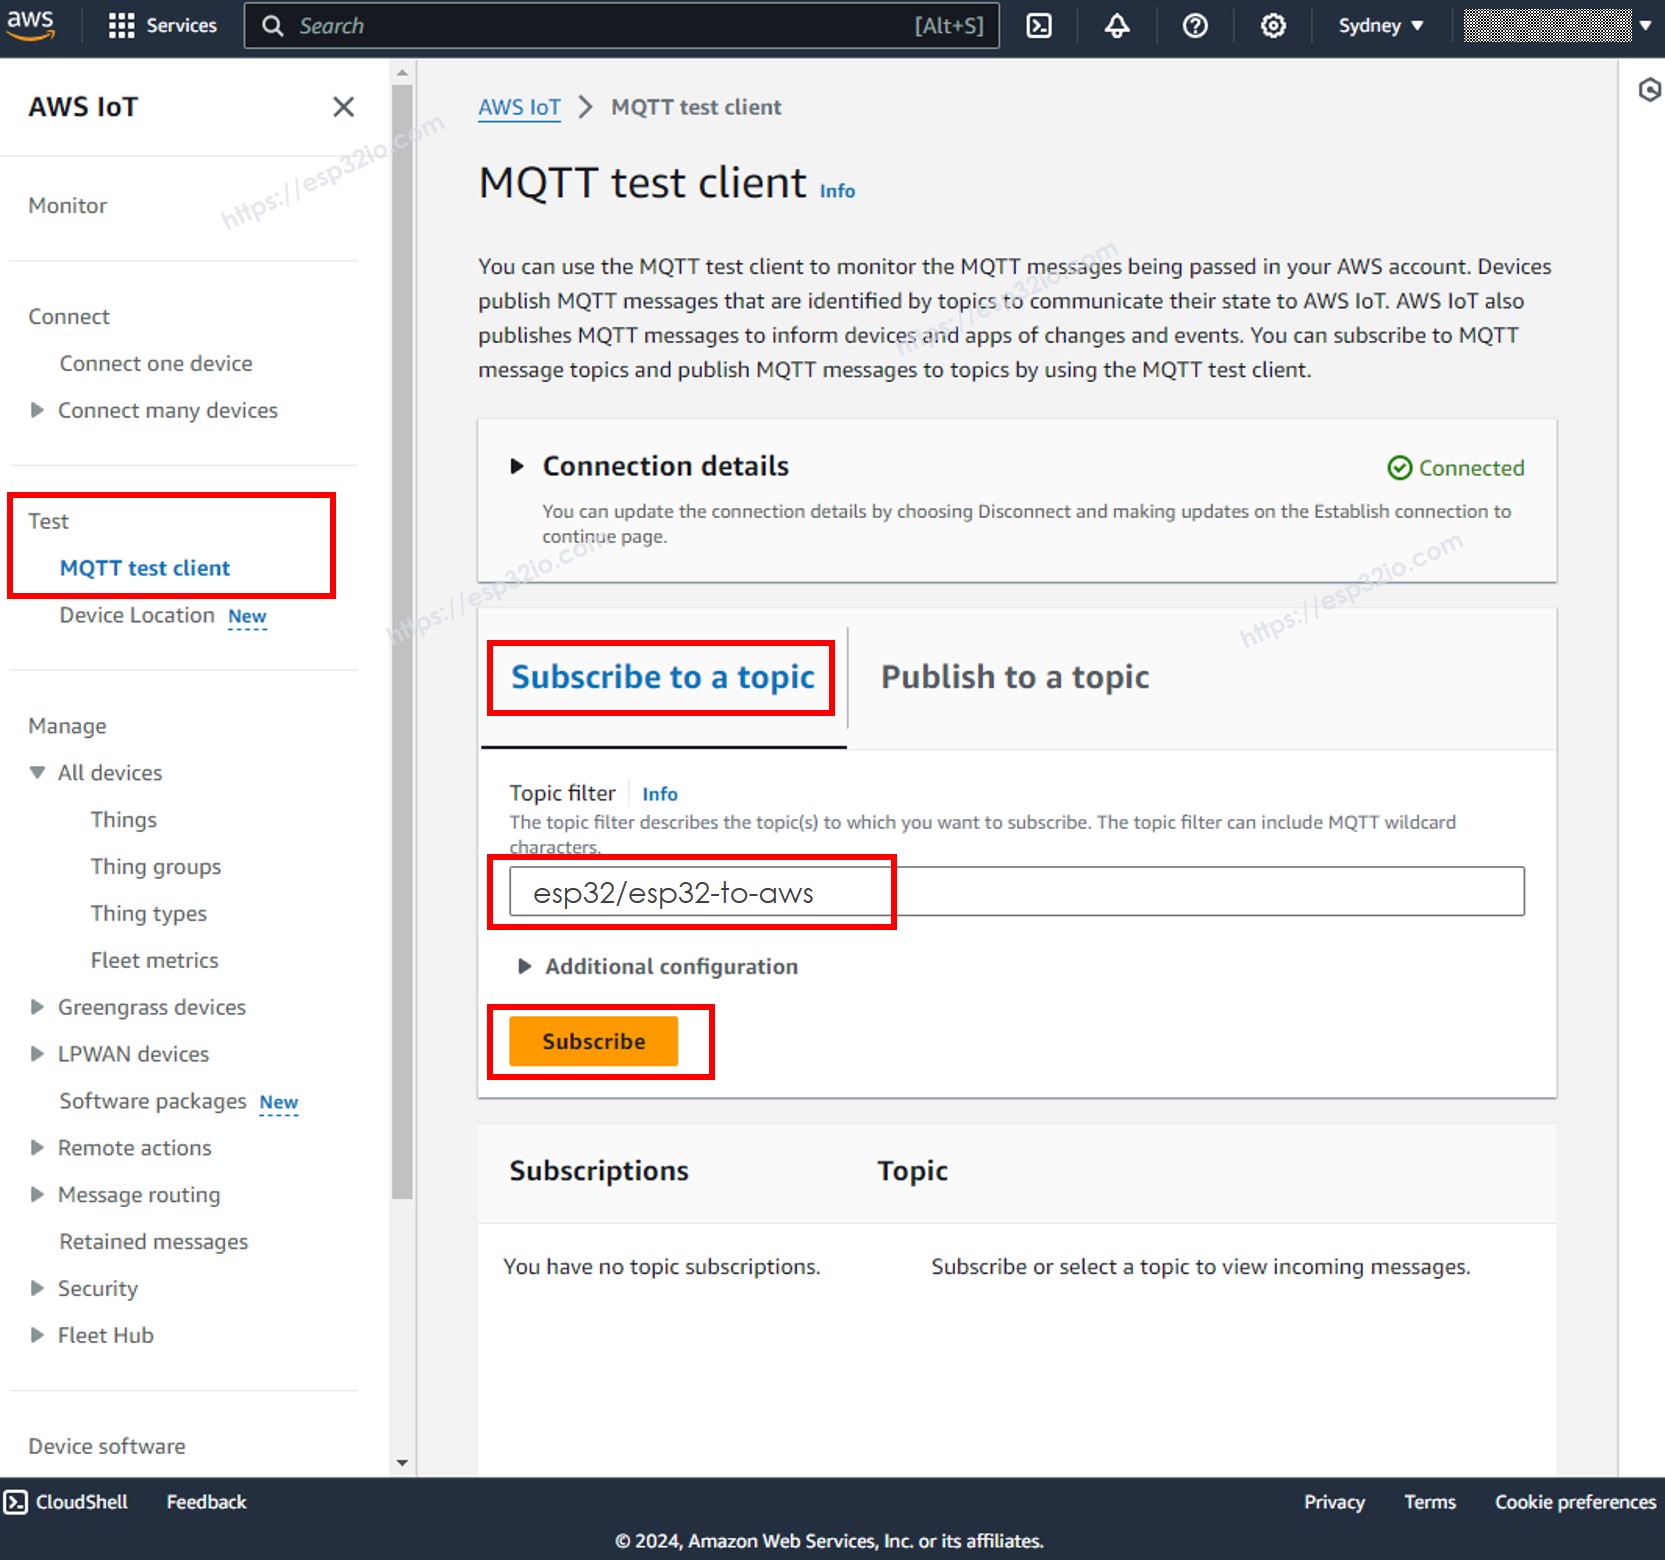Switch to the Publish to a topic tab
The height and width of the screenshot is (1560, 1665).
(x=1014, y=677)
